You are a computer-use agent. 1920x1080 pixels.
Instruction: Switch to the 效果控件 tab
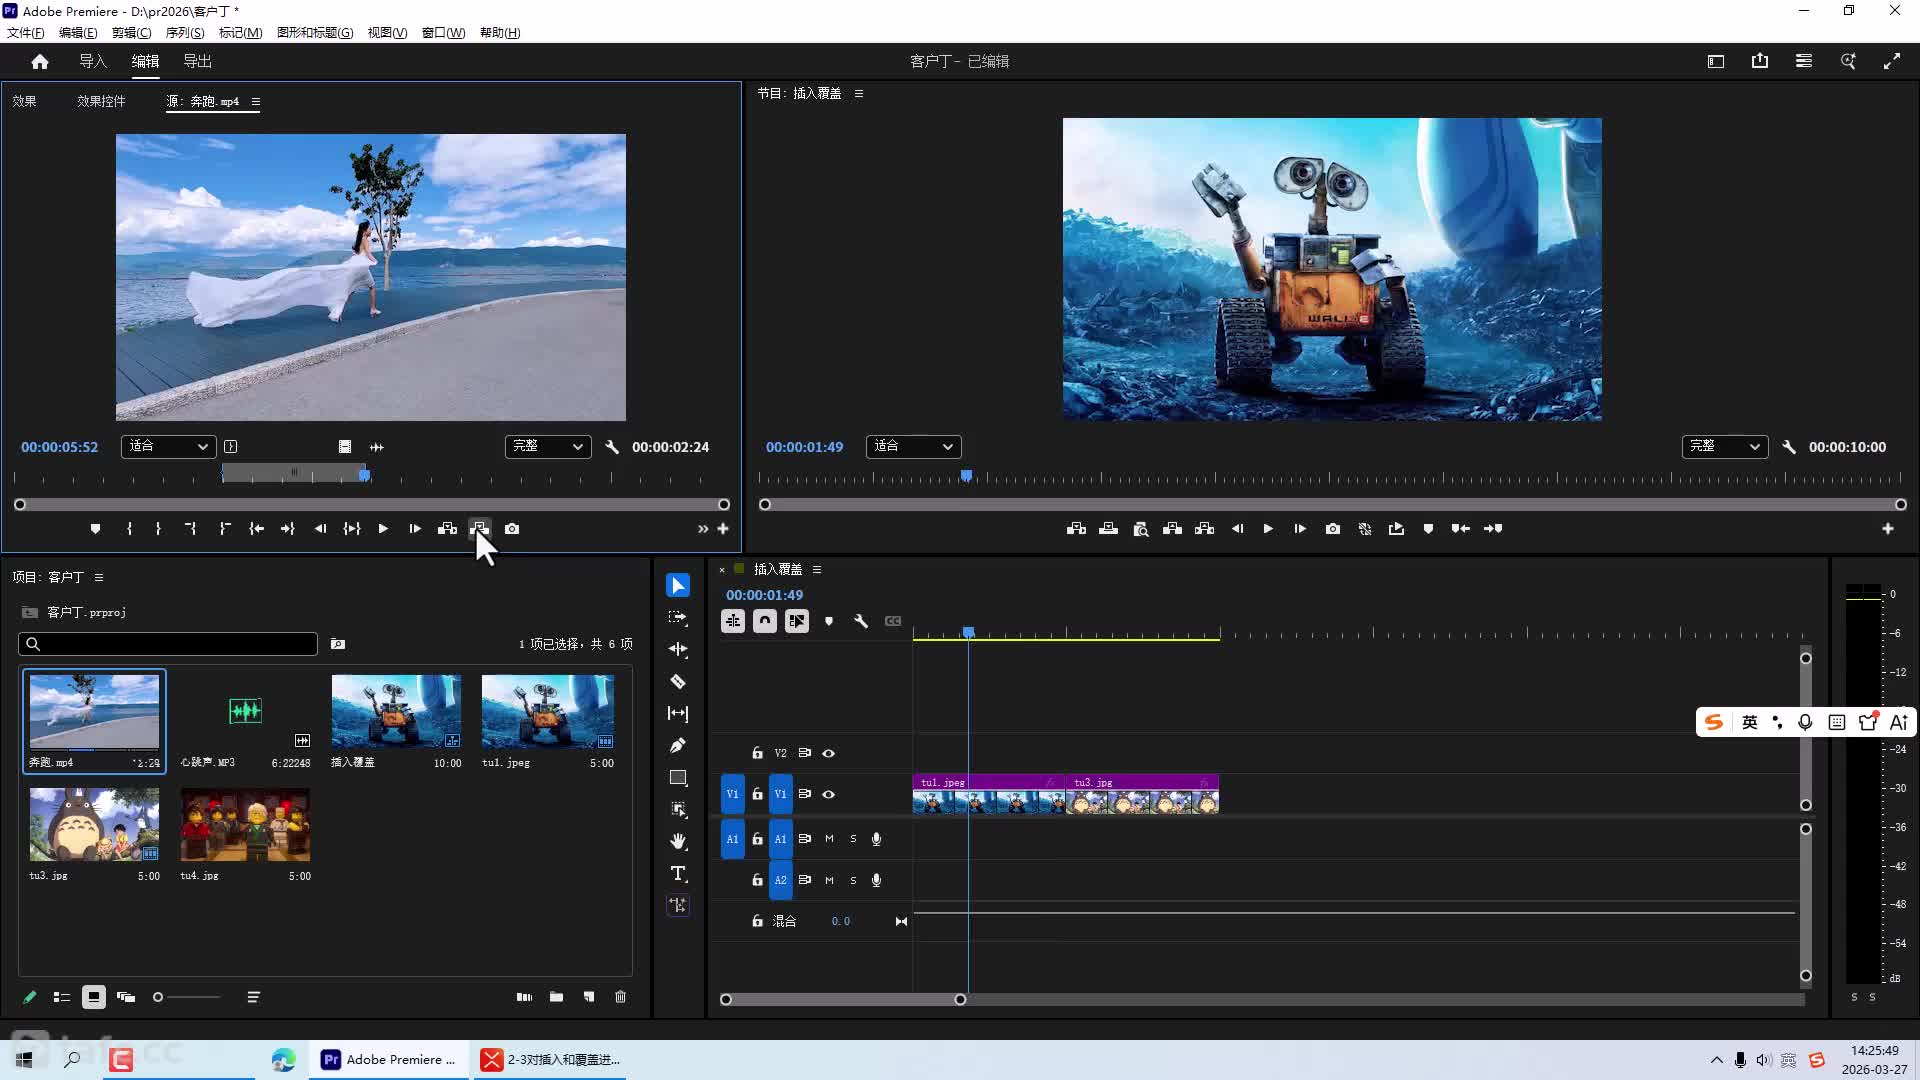point(101,102)
